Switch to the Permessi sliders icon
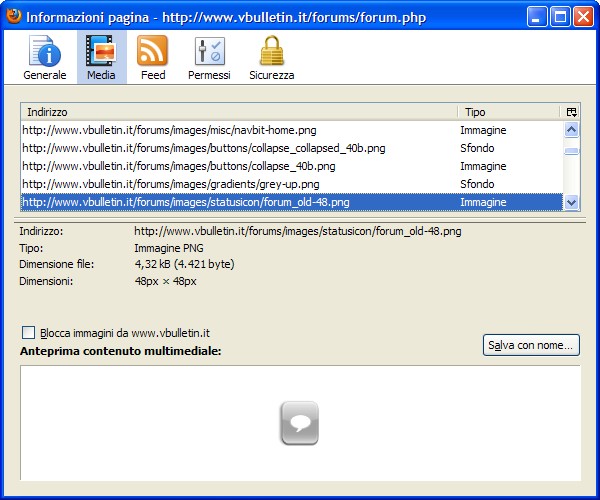Image resolution: width=600 pixels, height=500 pixels. click(209, 50)
